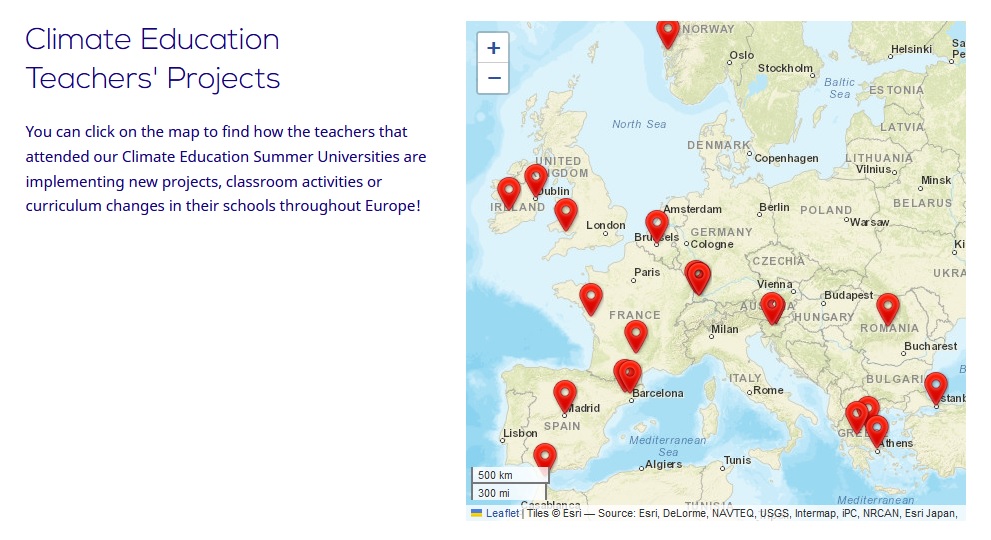Screen dimensions: 991x540
Task: Open the marker in Austria near Vienna
Action: pyautogui.click(x=771, y=306)
